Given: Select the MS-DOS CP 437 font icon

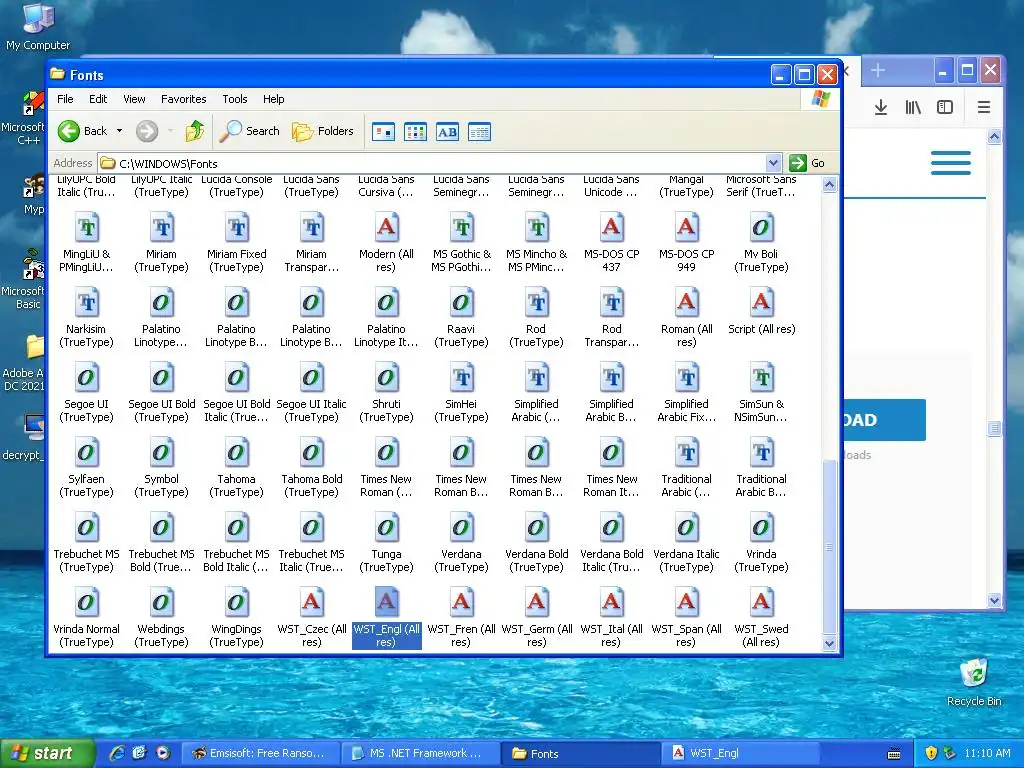Looking at the screenshot, I should (x=611, y=227).
